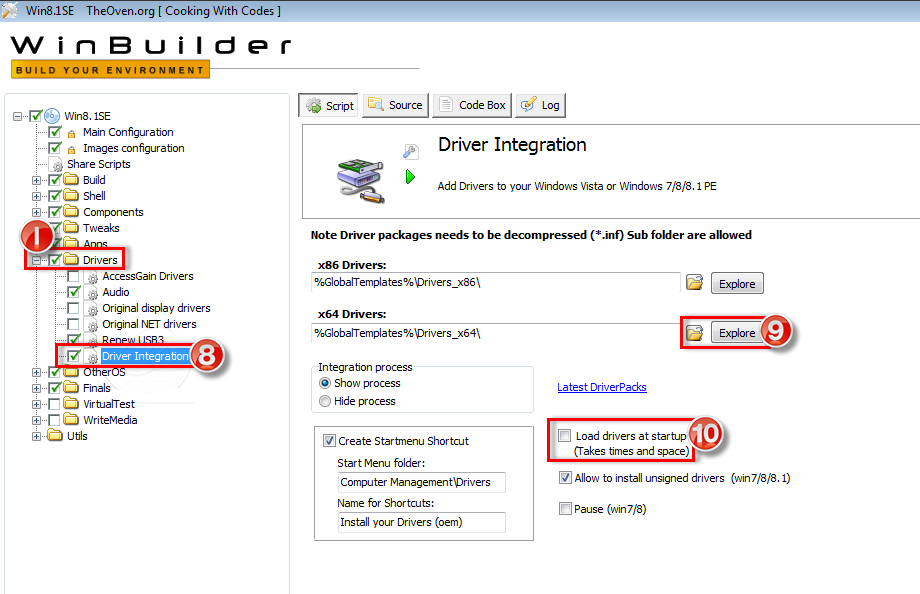Check the WriteMedia folder checkbox
This screenshot has height=594, width=920.
click(x=55, y=420)
